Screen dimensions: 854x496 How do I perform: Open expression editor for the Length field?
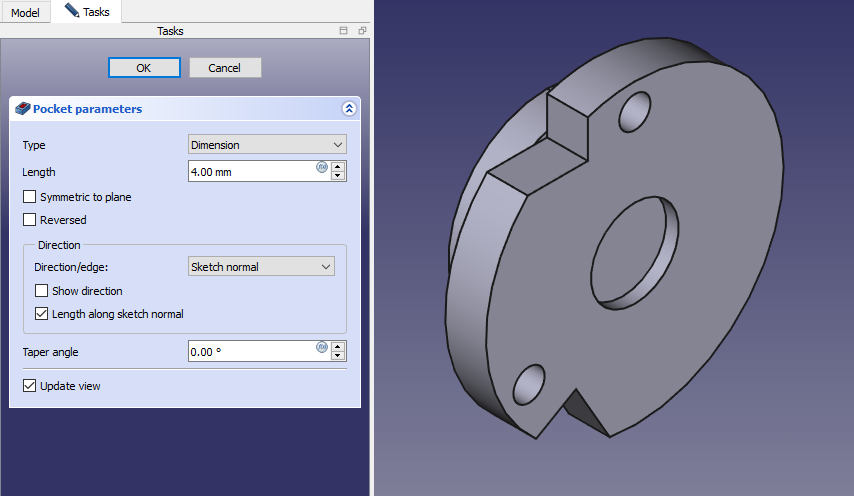point(322,167)
